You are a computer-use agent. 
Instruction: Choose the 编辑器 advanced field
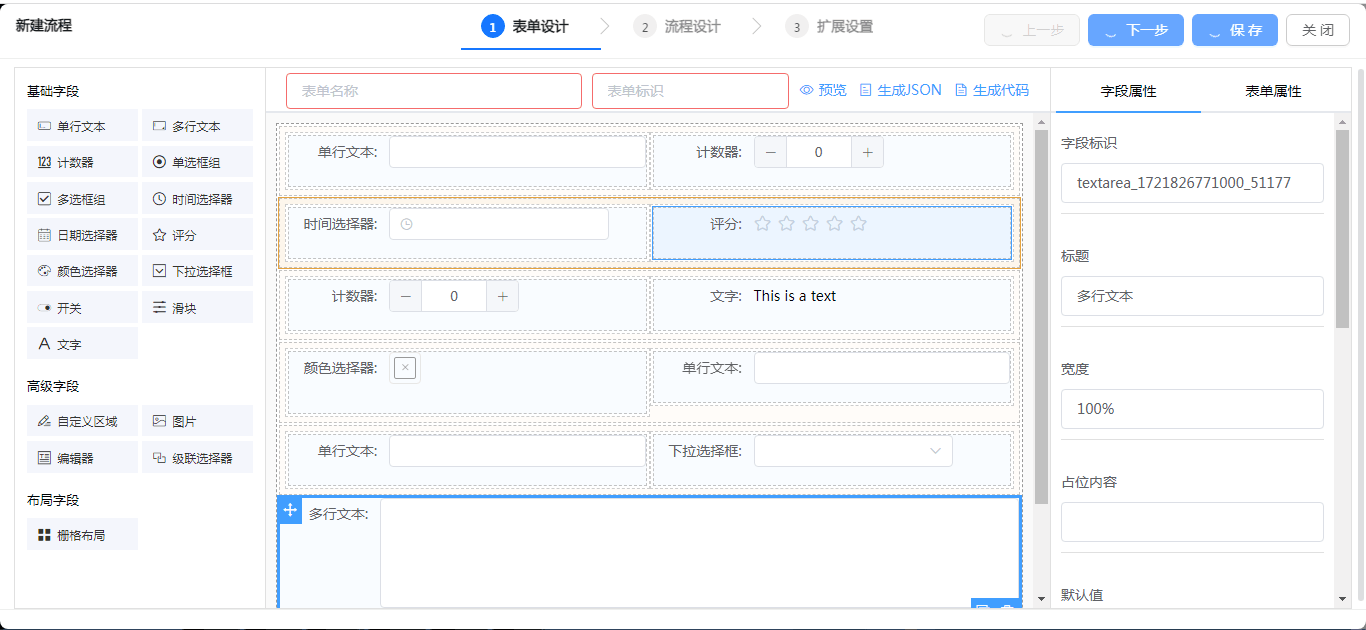click(83, 458)
